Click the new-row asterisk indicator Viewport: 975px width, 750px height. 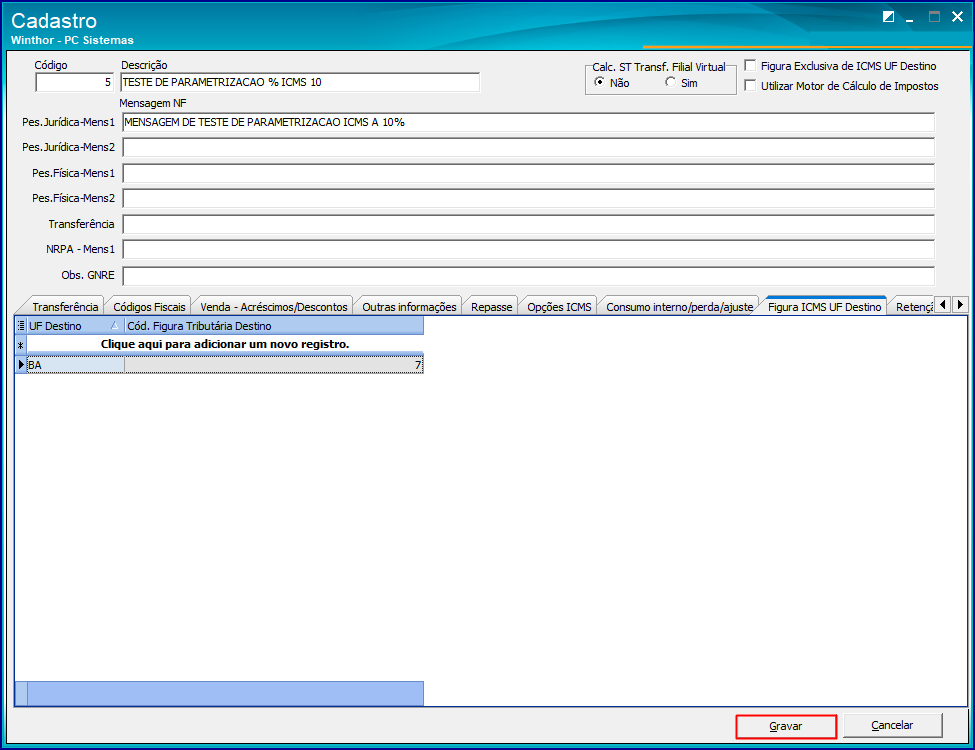pyautogui.click(x=21, y=345)
